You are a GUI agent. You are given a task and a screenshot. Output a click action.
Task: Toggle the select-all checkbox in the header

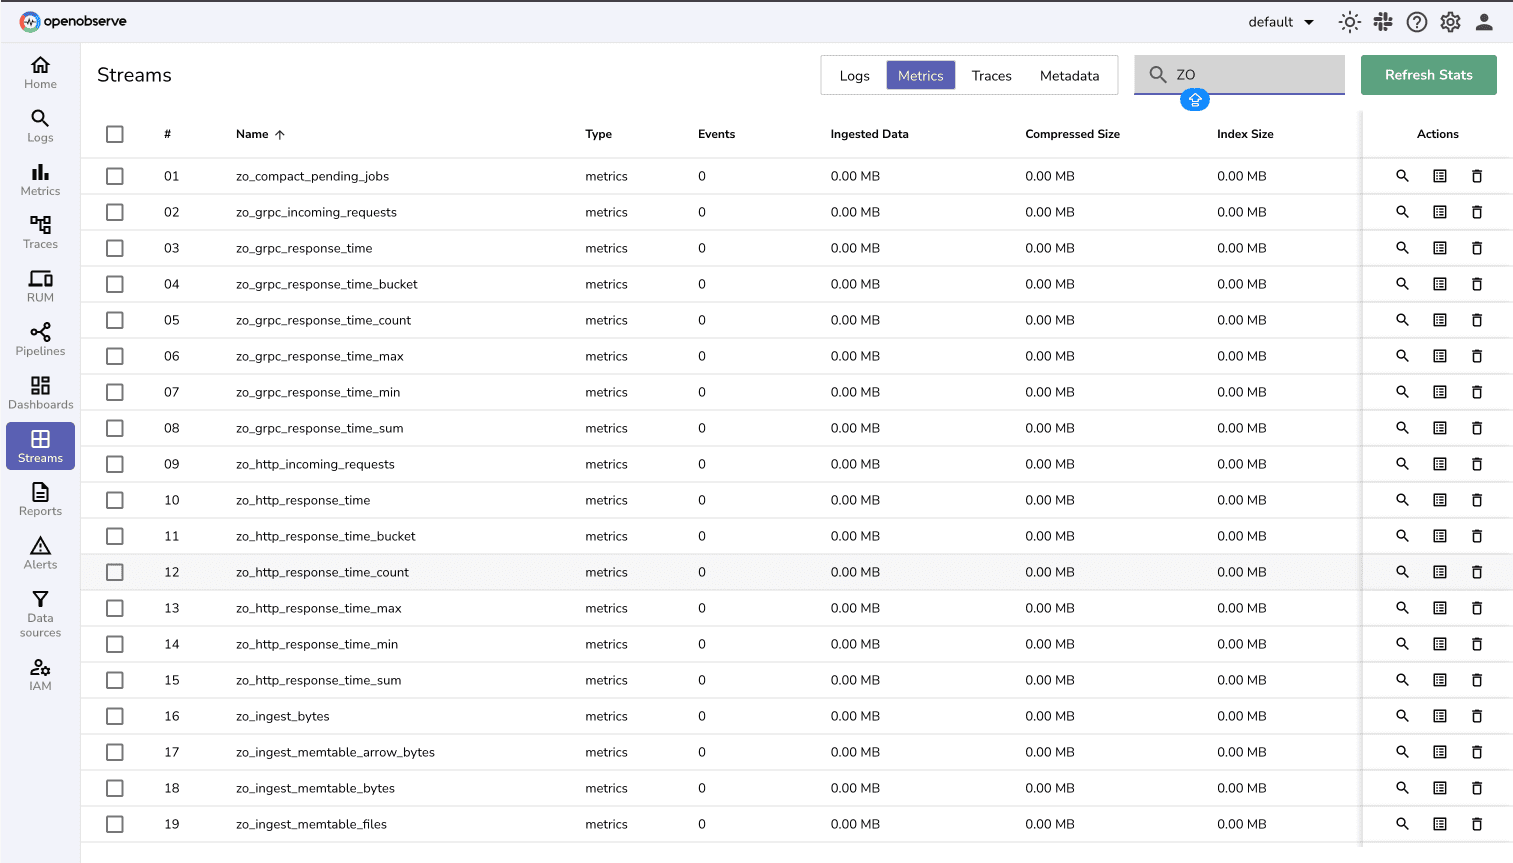pos(114,133)
